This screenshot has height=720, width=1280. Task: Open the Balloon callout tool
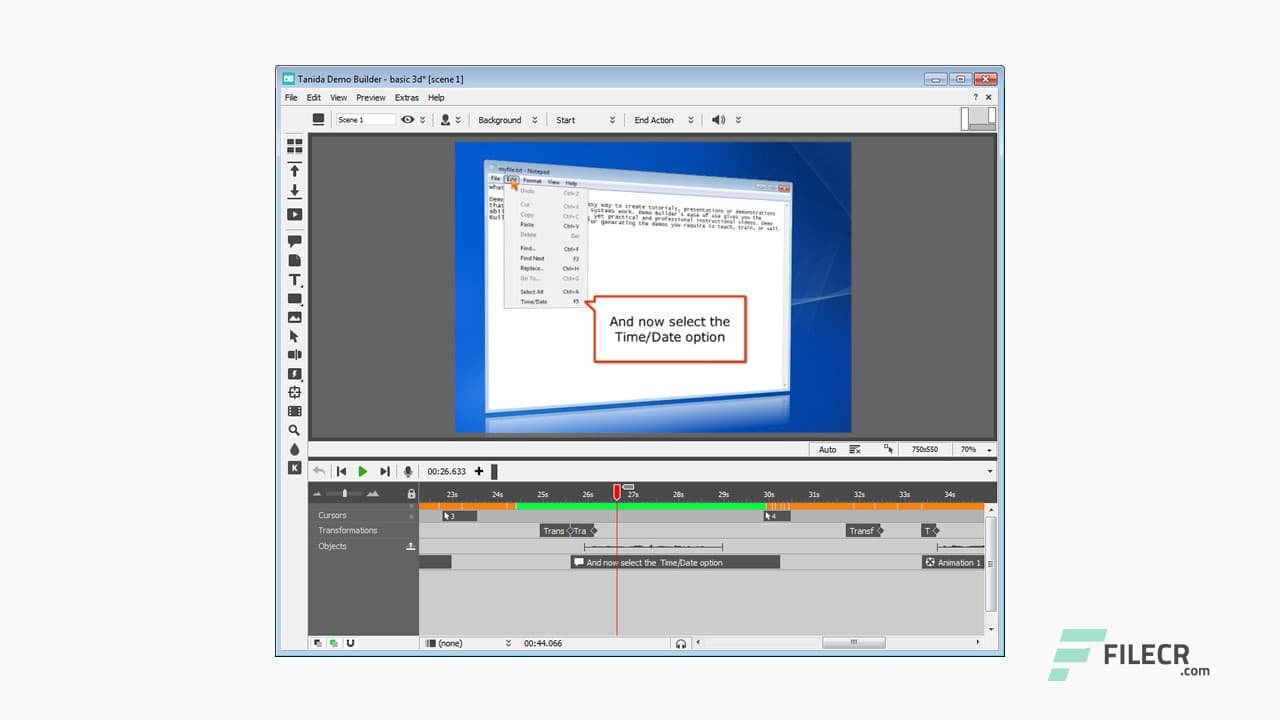(x=294, y=240)
